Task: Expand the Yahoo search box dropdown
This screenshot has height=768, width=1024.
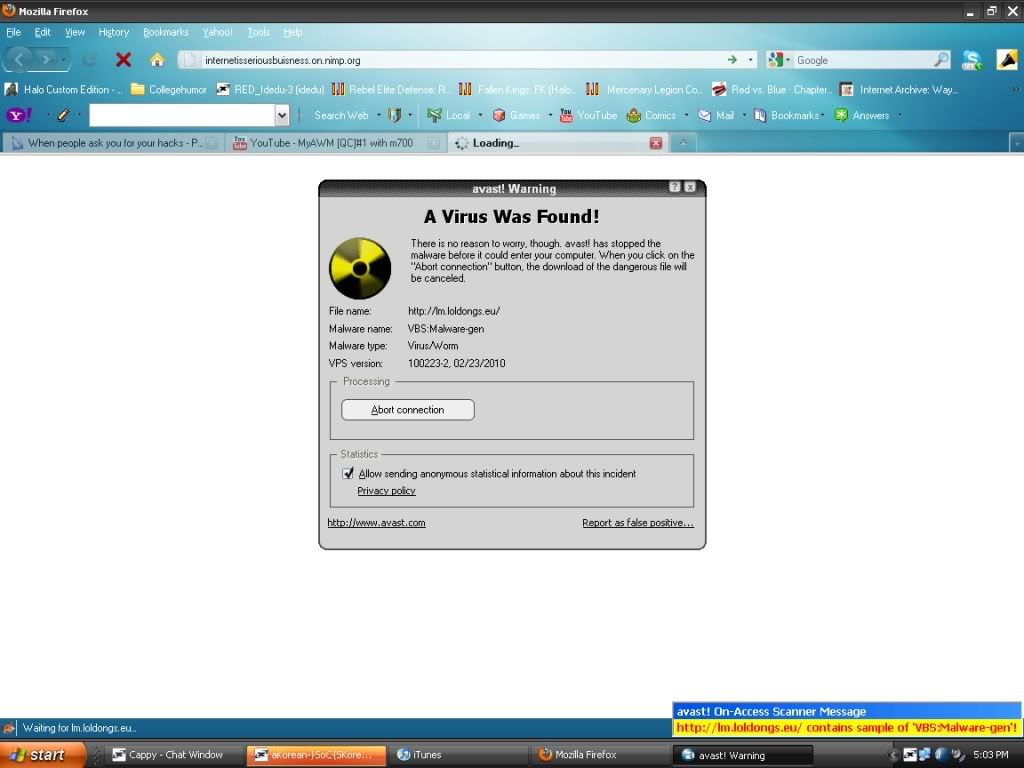Action: click(281, 116)
